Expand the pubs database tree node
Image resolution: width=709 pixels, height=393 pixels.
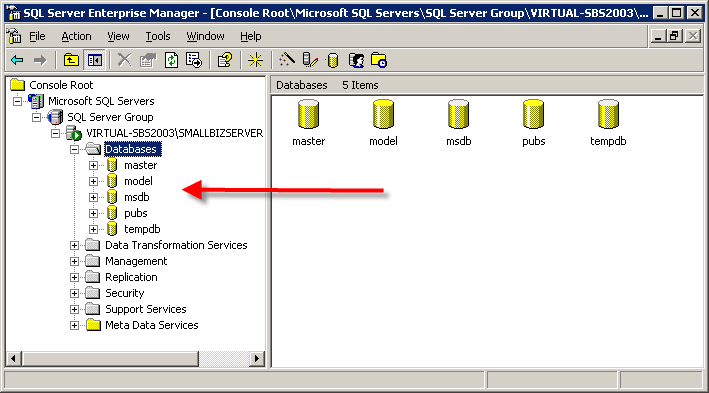click(93, 213)
